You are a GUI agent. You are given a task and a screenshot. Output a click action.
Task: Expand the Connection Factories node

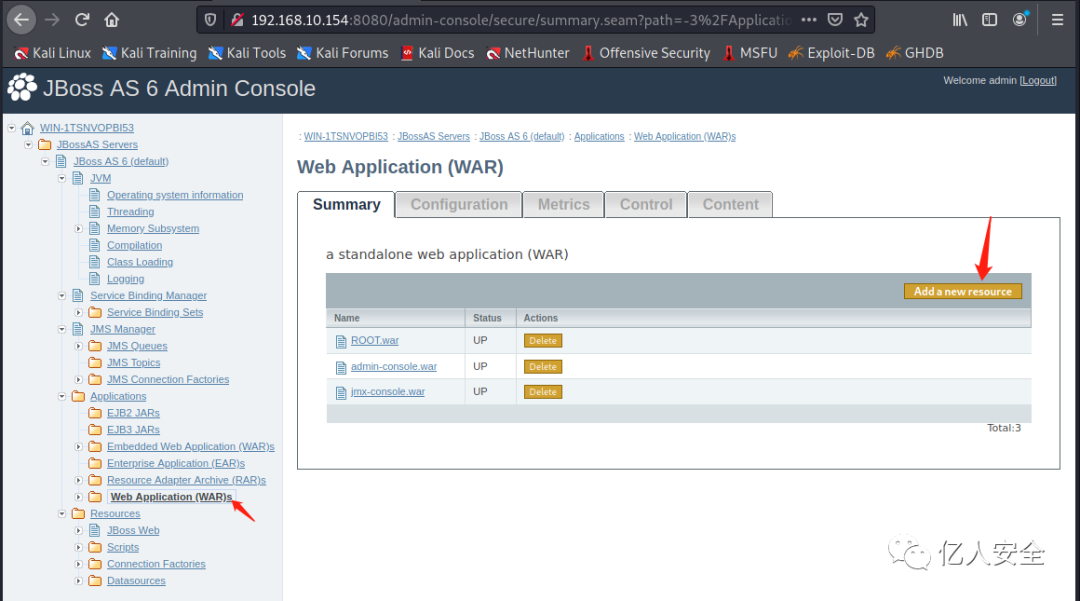click(x=79, y=564)
